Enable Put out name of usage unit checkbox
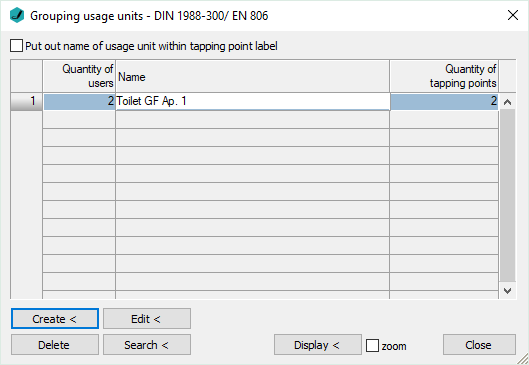 17,46
